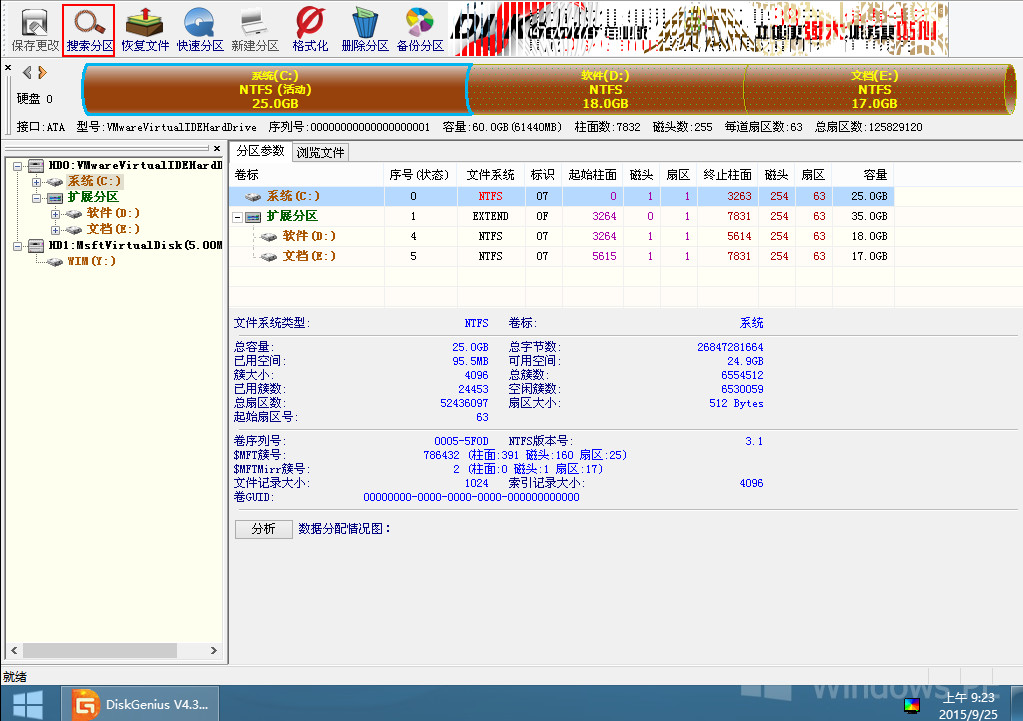Expand the 系统(C:) node in disk tree
The image size is (1023, 721).
coord(36,182)
